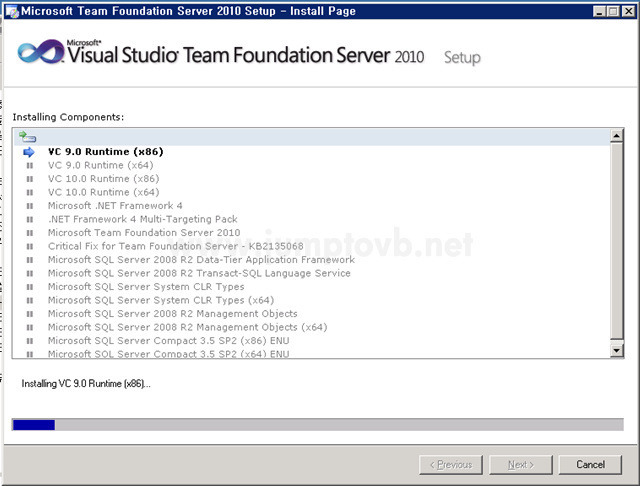Click the blue arrow icon beside VC 9.0 Runtime (x86)
The height and width of the screenshot is (486, 640).
coord(29,152)
